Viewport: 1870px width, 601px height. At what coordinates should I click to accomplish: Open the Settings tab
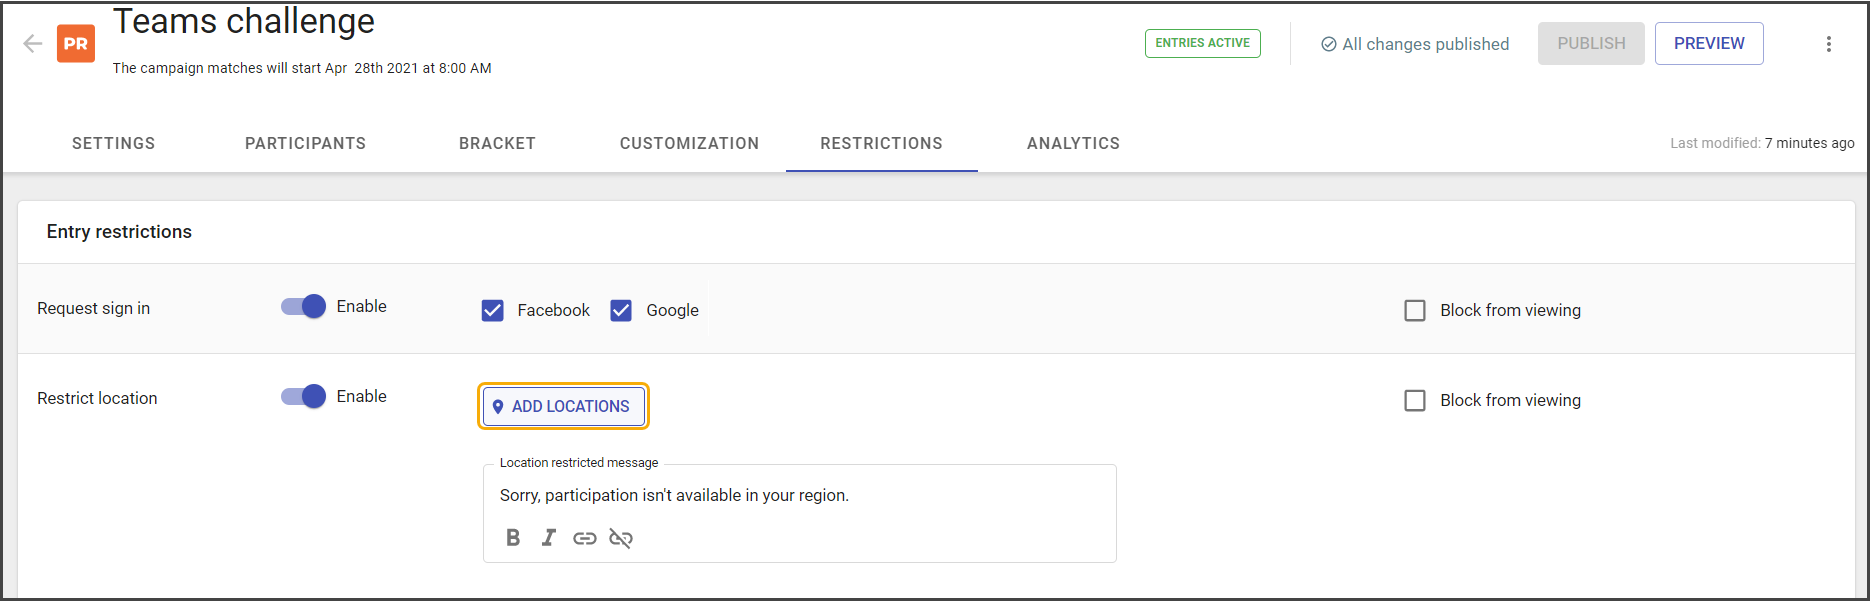point(114,143)
